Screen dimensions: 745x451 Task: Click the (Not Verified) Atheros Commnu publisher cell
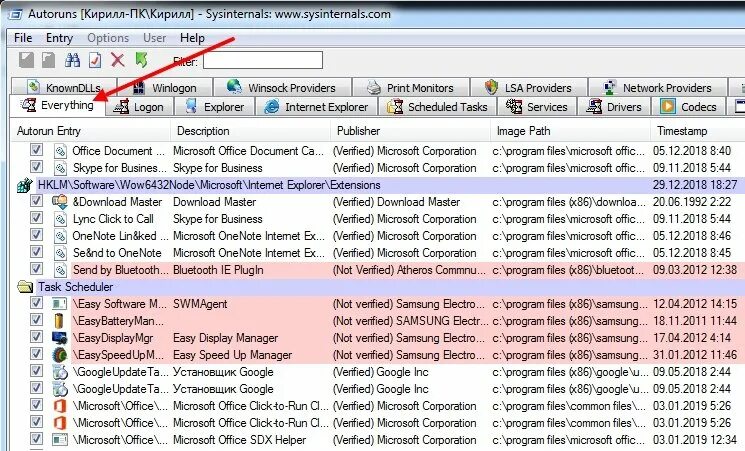coord(409,270)
